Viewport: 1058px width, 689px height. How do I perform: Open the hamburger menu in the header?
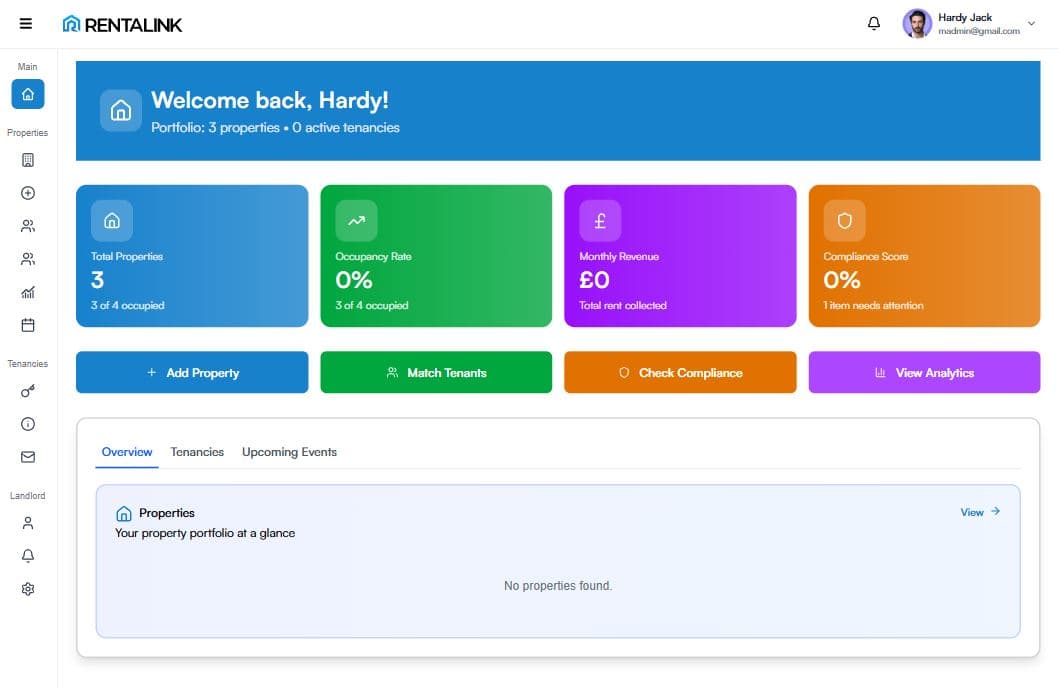tap(26, 24)
